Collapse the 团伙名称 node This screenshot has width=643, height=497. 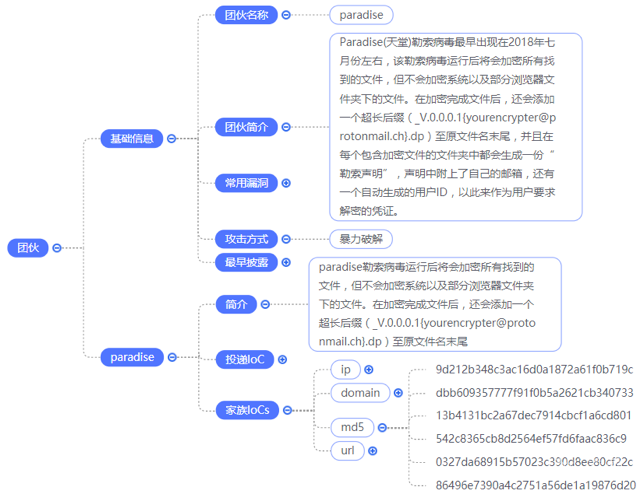286,15
